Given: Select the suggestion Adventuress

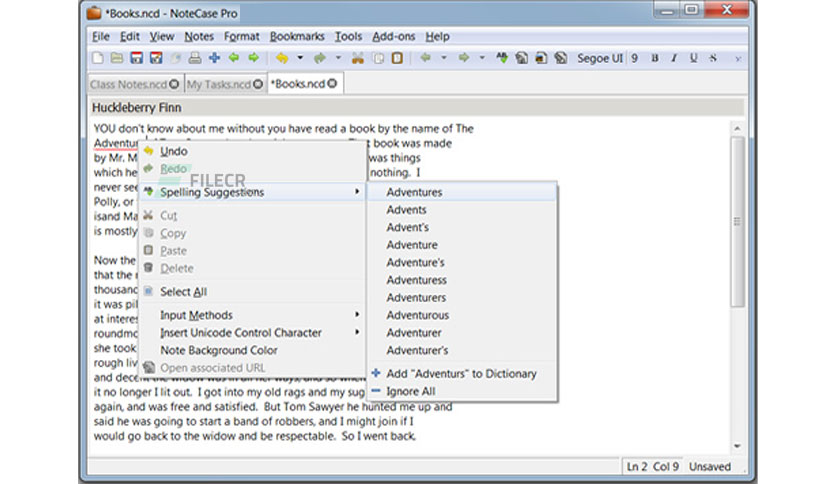Looking at the screenshot, I should 462,280.
